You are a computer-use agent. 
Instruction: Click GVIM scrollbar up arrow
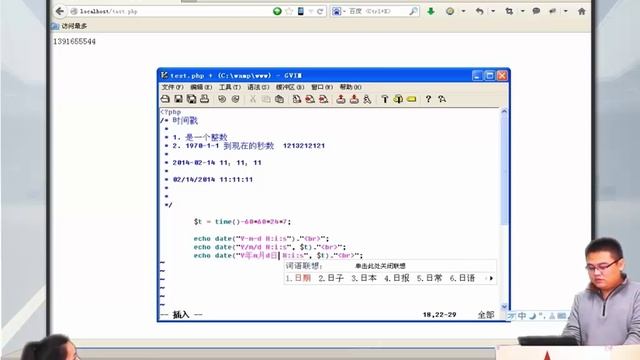(x=504, y=111)
